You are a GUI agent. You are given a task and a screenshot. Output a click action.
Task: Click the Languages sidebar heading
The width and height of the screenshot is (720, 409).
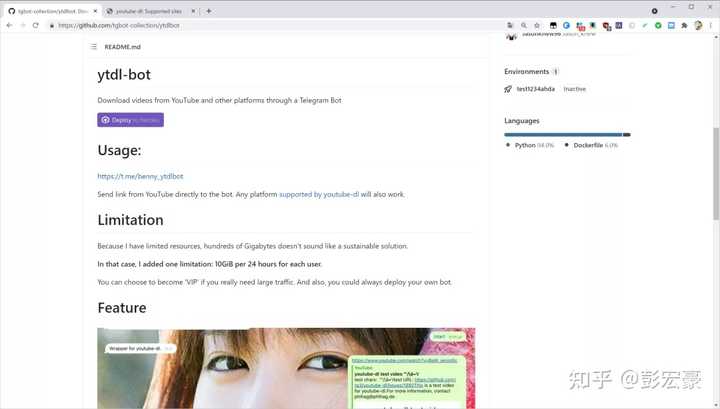[x=522, y=121]
